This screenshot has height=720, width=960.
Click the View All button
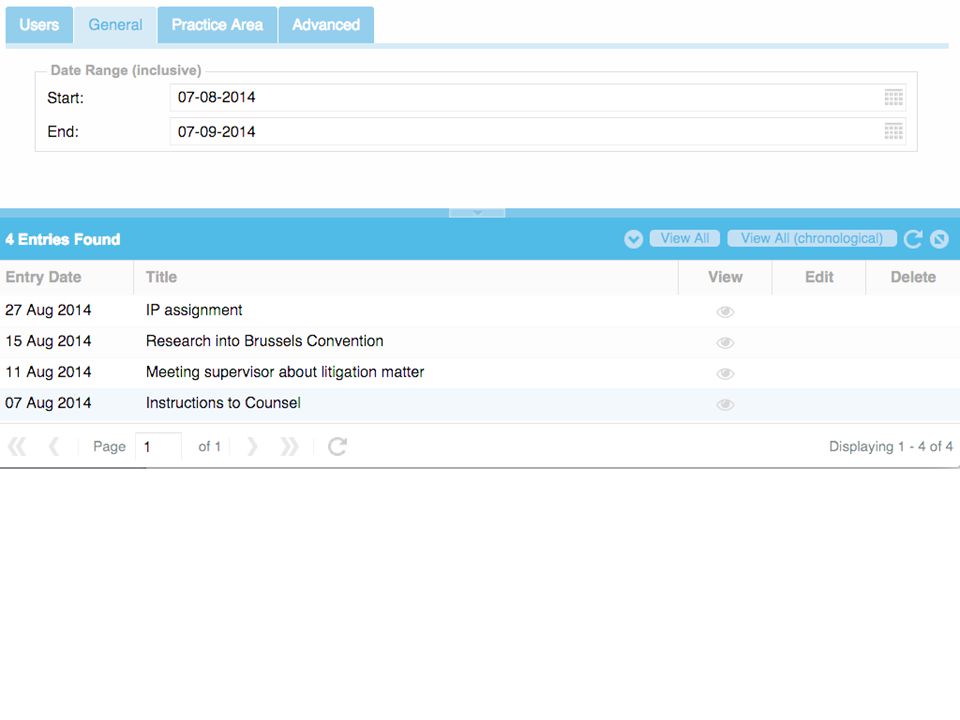[x=684, y=238]
